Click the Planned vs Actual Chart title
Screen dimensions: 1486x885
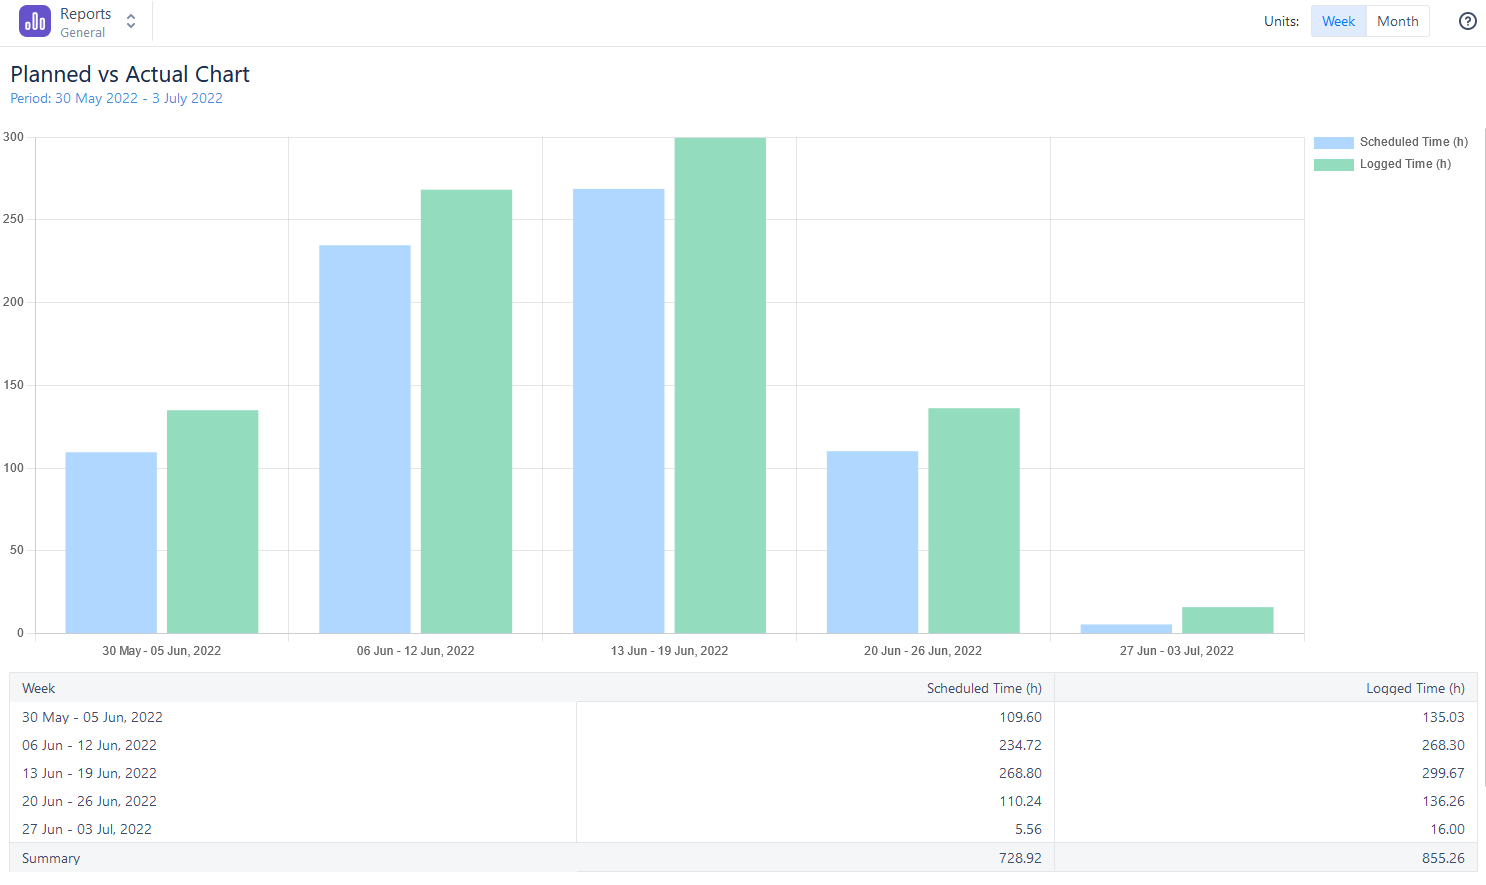pyautogui.click(x=130, y=74)
